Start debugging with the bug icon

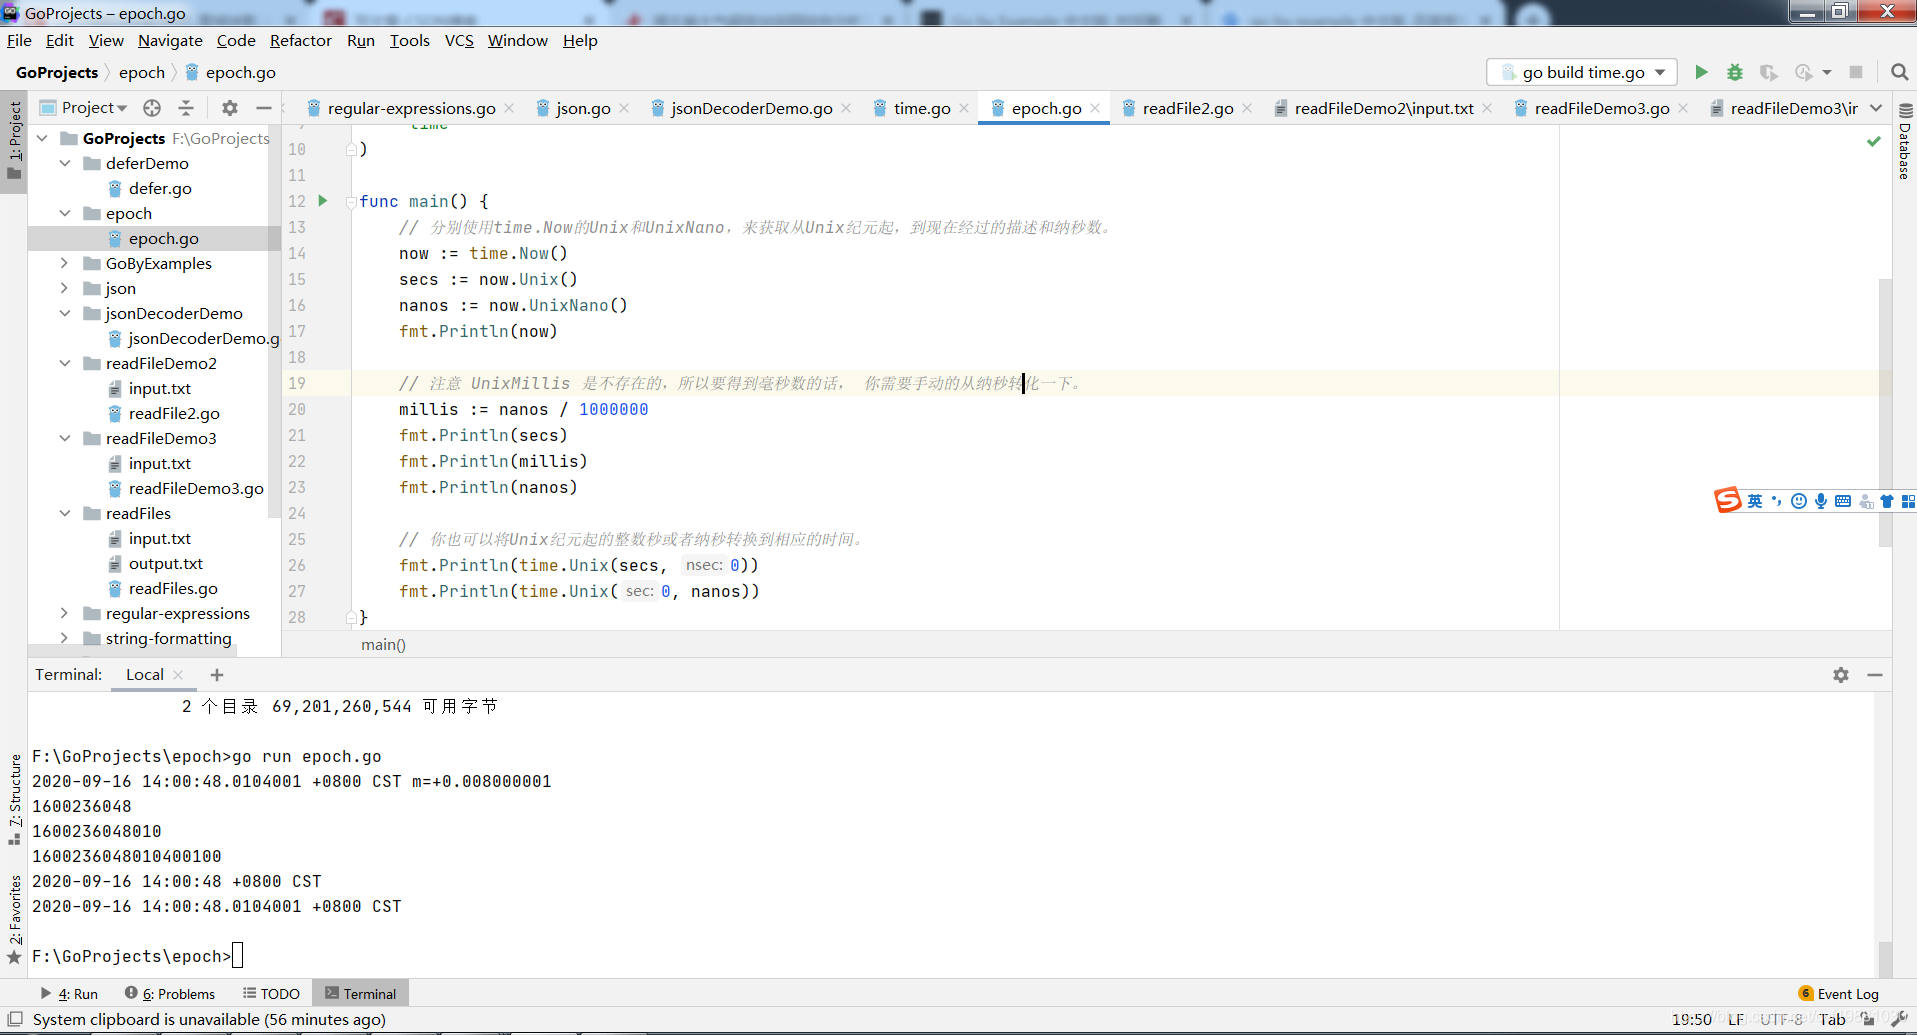pyautogui.click(x=1735, y=72)
